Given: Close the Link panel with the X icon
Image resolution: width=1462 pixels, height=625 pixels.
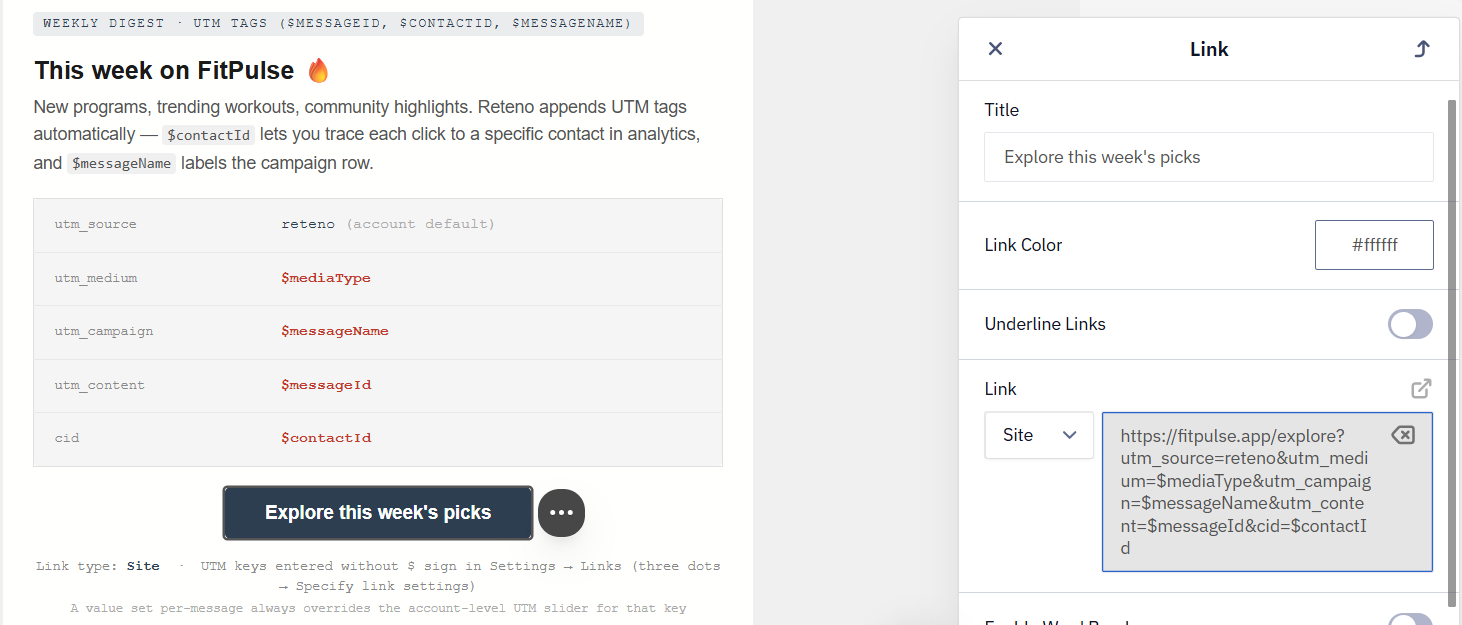Looking at the screenshot, I should pos(995,49).
